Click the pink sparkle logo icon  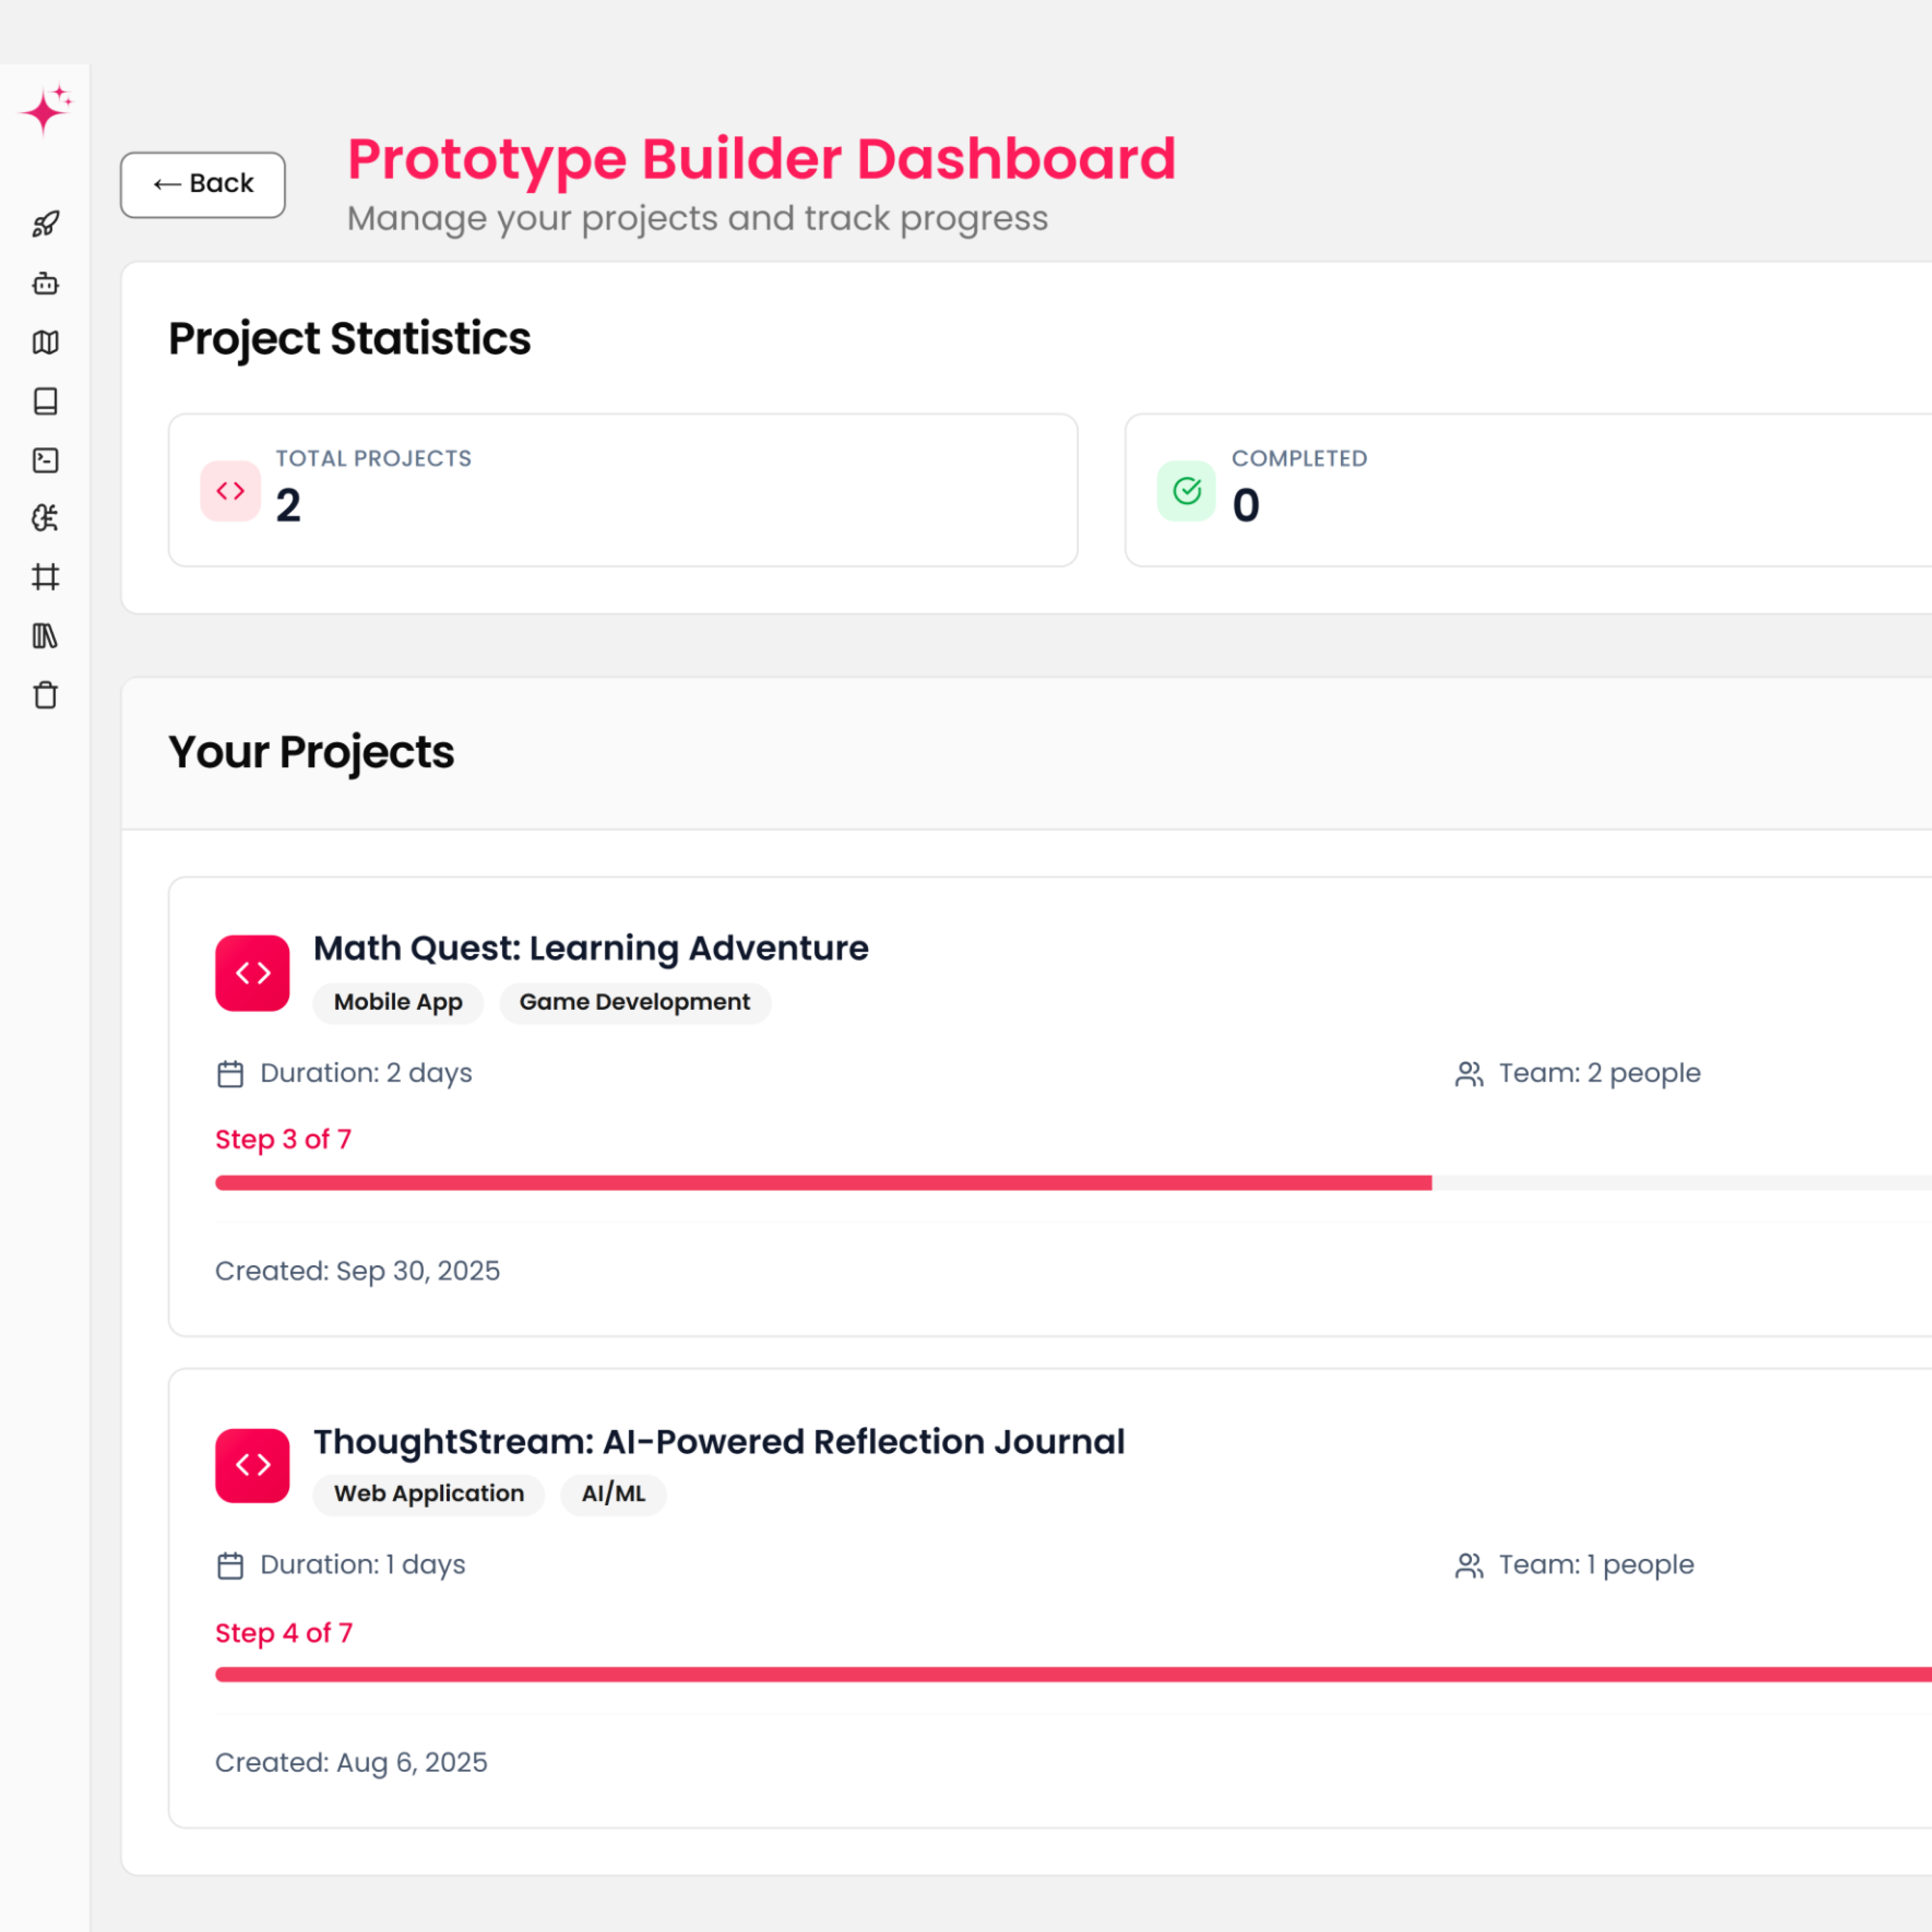click(x=45, y=109)
